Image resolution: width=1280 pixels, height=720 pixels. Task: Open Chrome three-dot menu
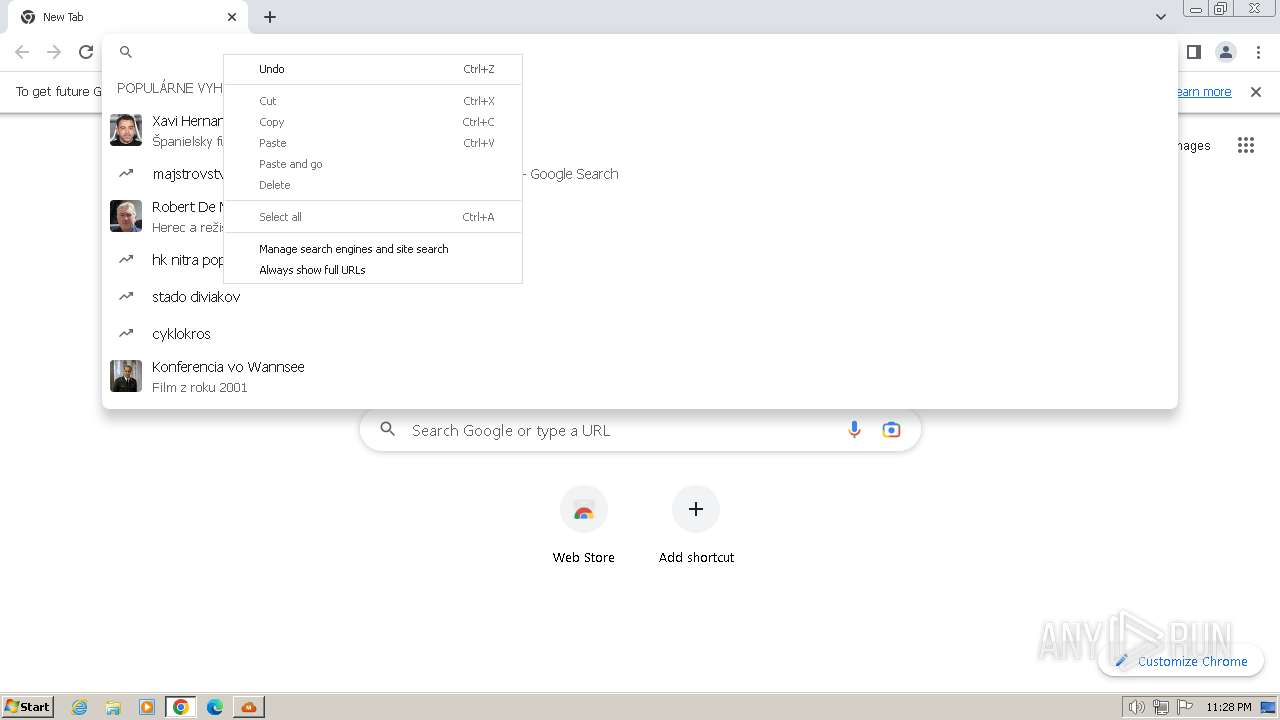pos(1258,52)
